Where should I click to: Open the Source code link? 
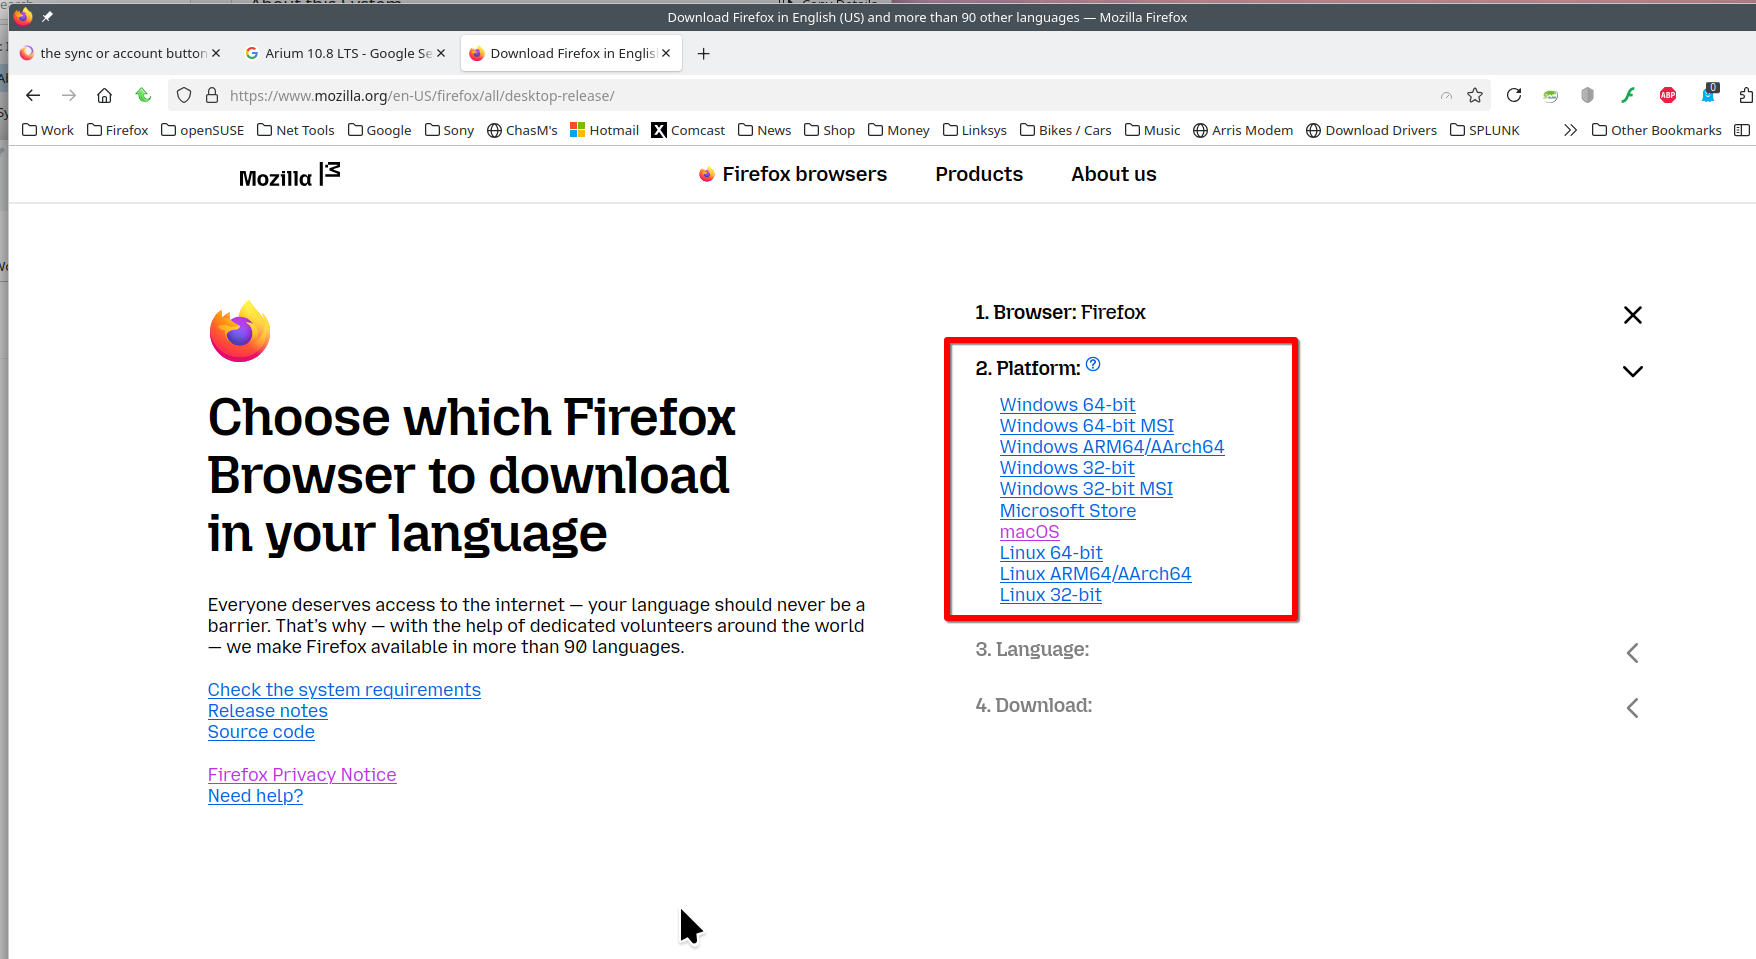click(261, 732)
